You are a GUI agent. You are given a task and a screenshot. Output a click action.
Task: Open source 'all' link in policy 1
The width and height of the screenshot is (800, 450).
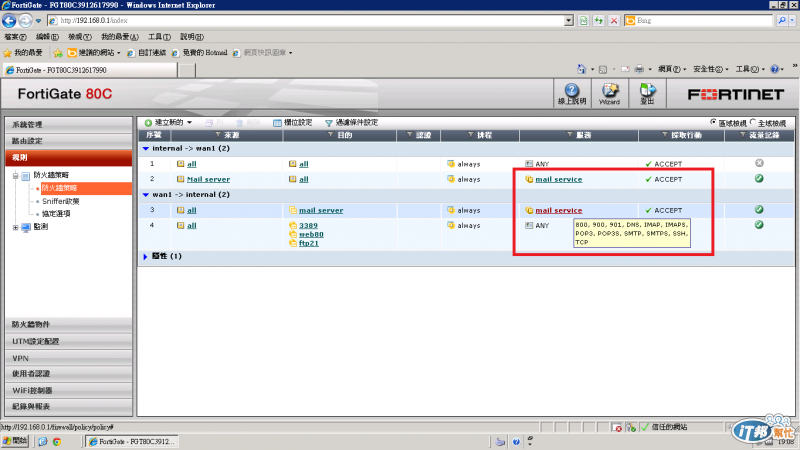pyautogui.click(x=192, y=164)
